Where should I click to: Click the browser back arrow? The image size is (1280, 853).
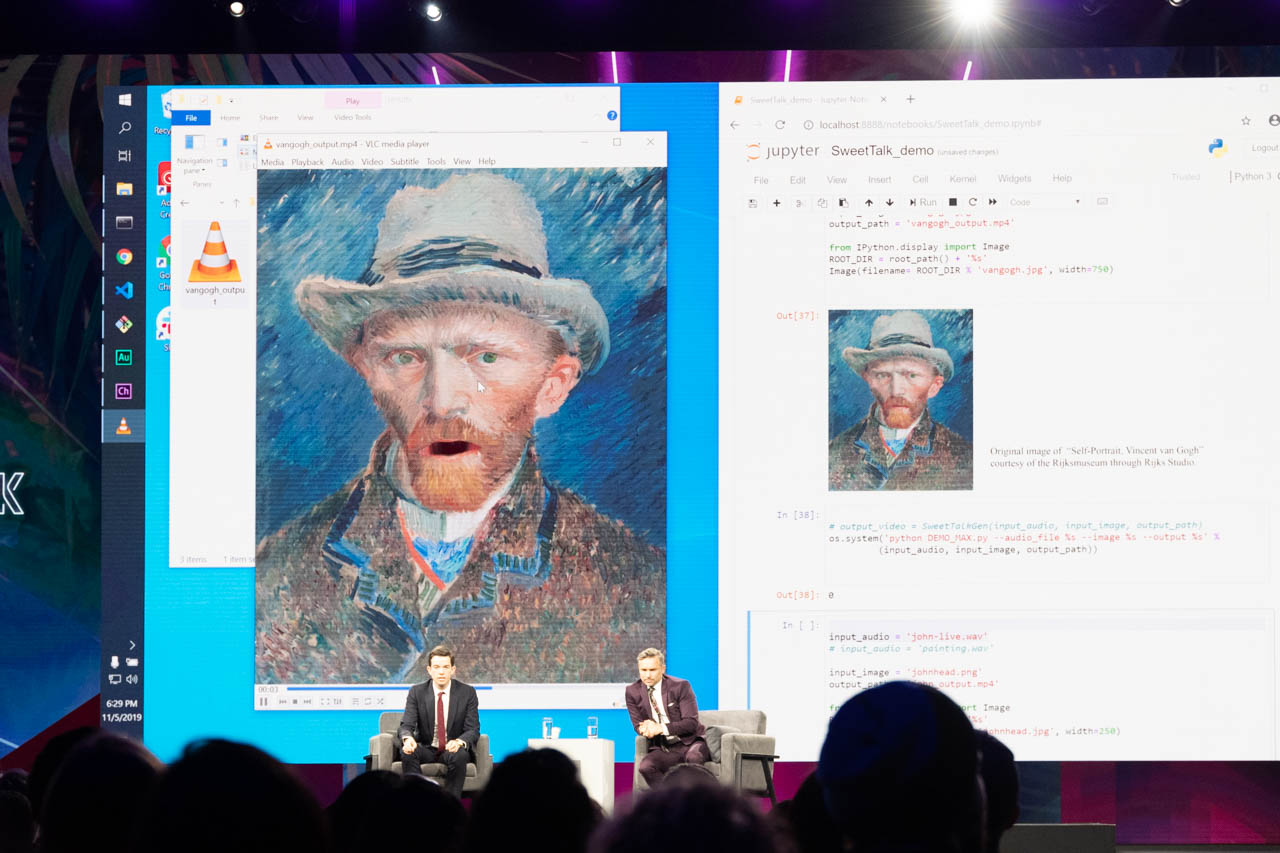click(x=734, y=125)
